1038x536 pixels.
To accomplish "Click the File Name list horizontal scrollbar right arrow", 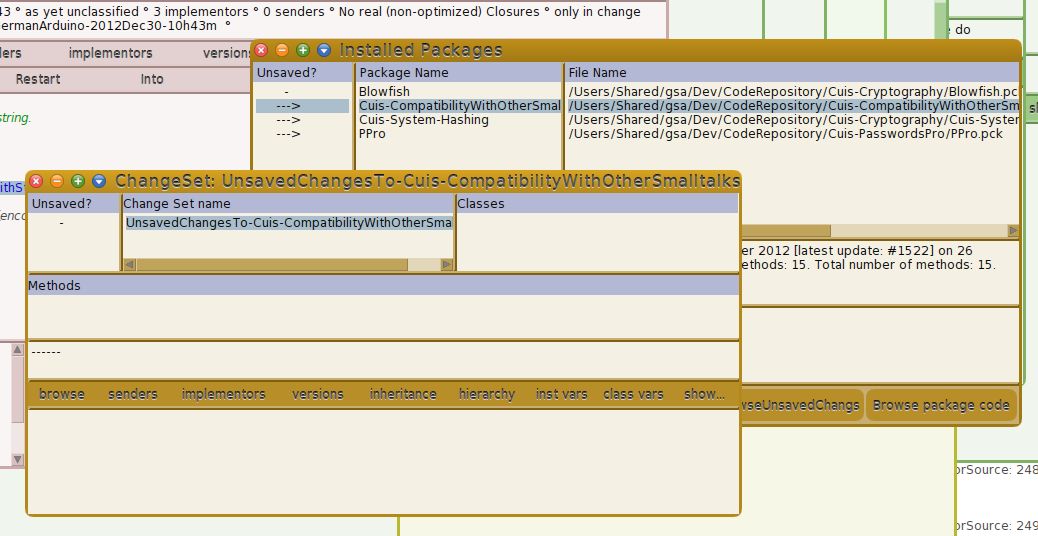I will (1013, 231).
